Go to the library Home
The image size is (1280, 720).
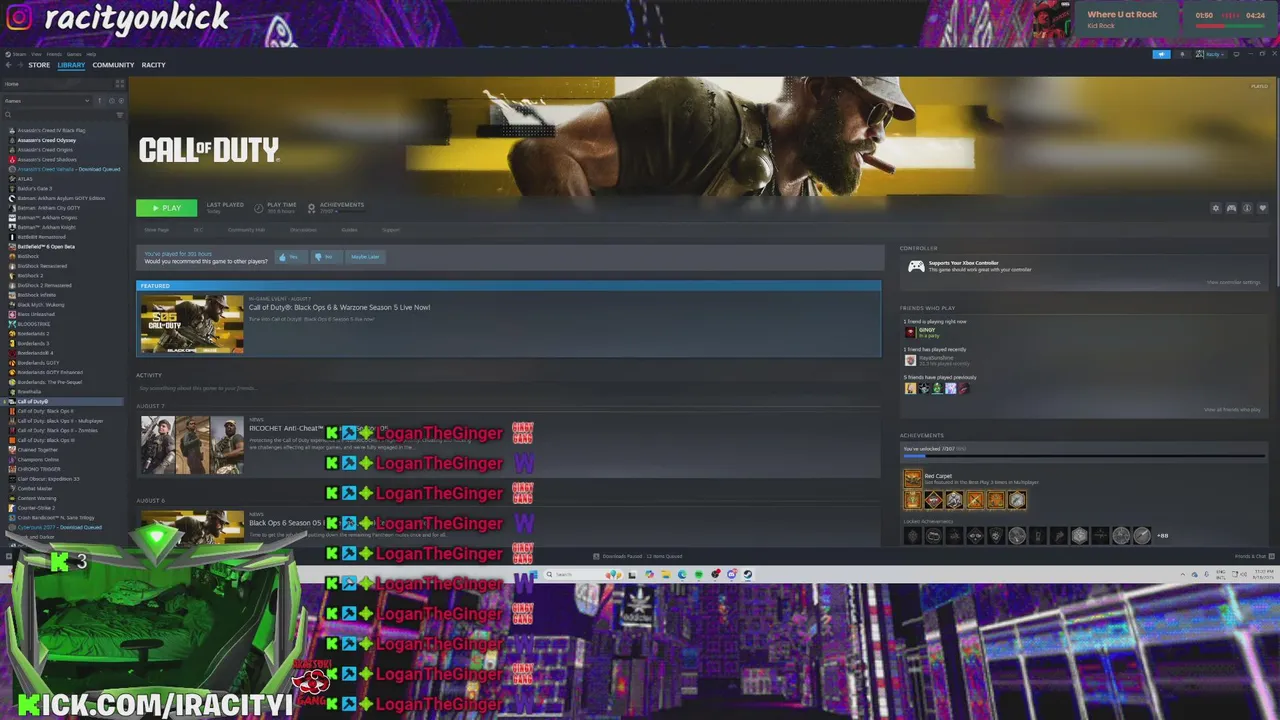55,84
